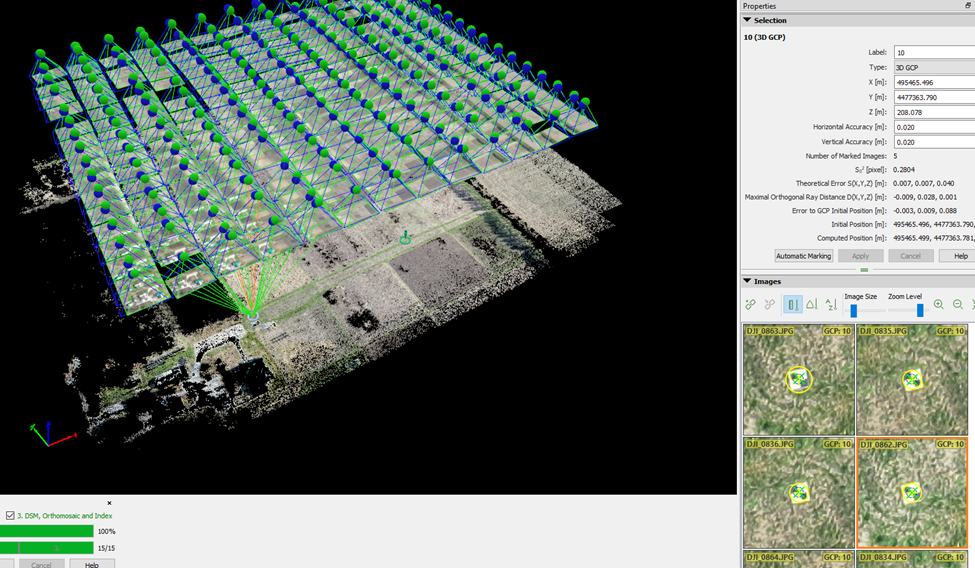The height and width of the screenshot is (568, 975).
Task: Click the 'Image Size' label
Action: [861, 297]
